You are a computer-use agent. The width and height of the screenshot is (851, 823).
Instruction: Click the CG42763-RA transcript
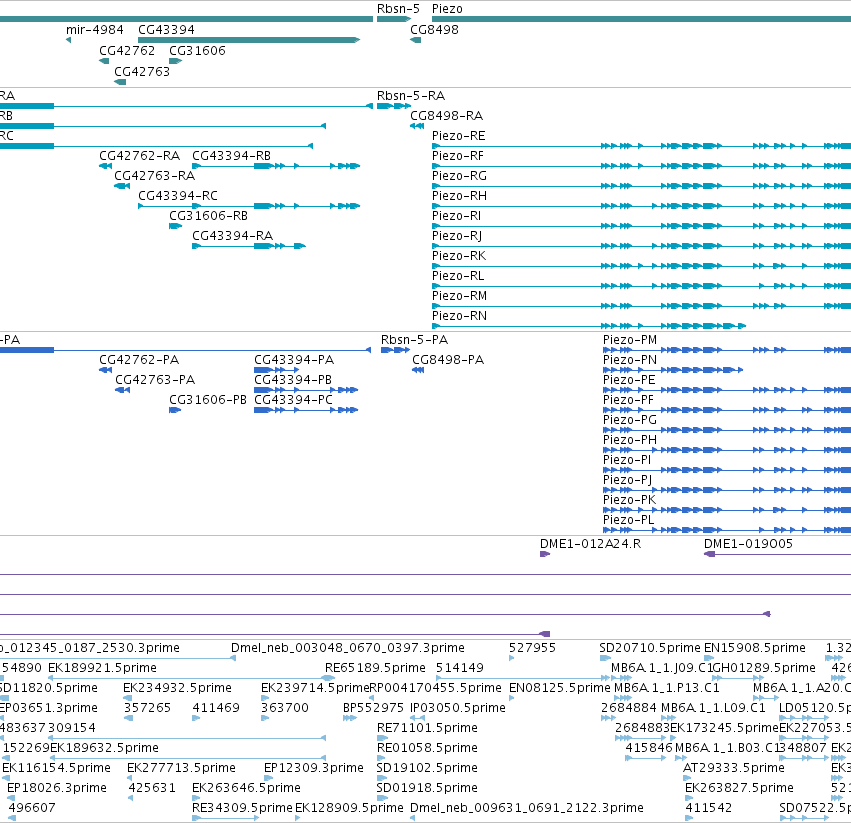point(154,176)
